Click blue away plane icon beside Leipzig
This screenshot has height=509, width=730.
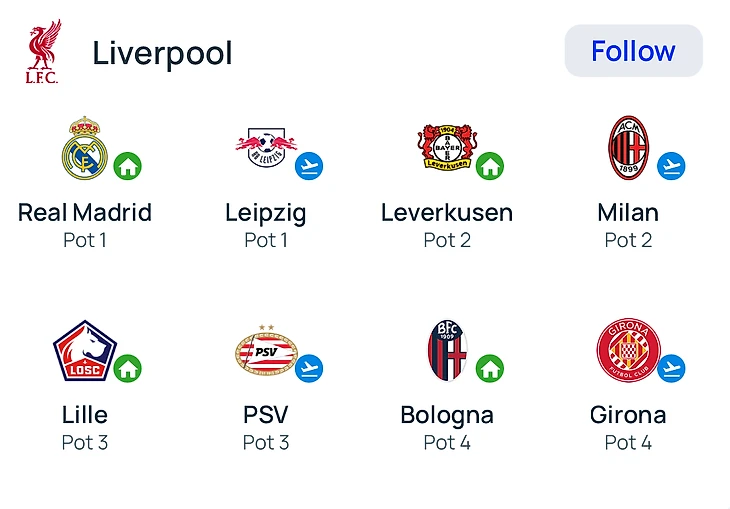[309, 166]
